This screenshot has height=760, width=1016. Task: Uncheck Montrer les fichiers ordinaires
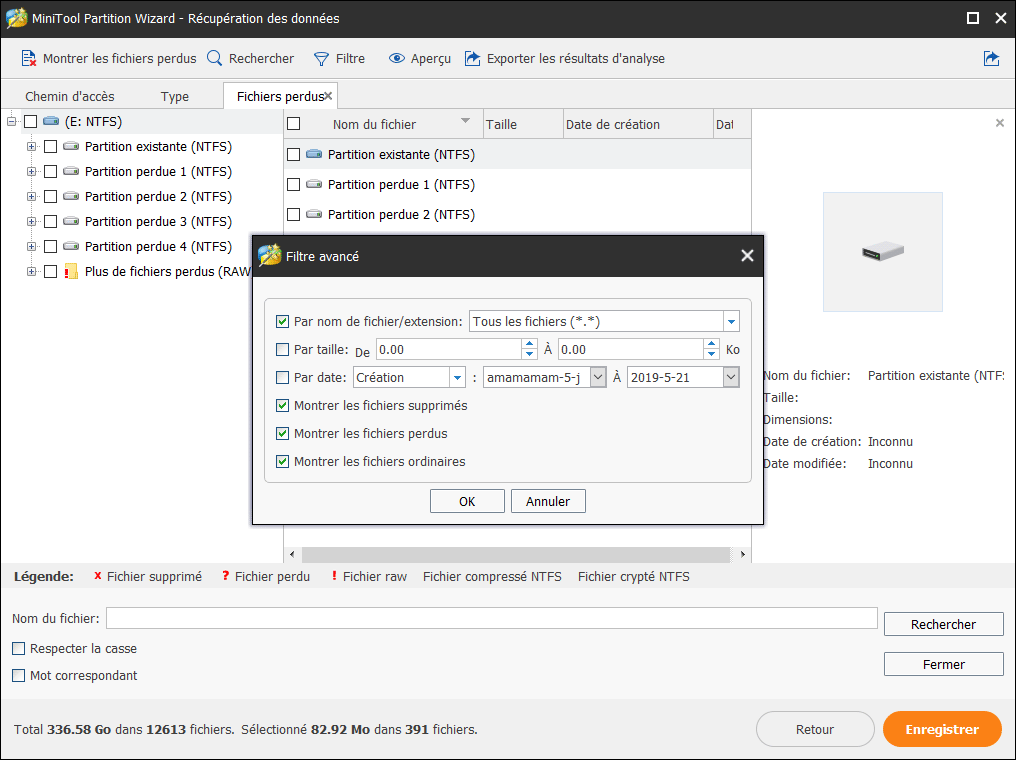(283, 461)
